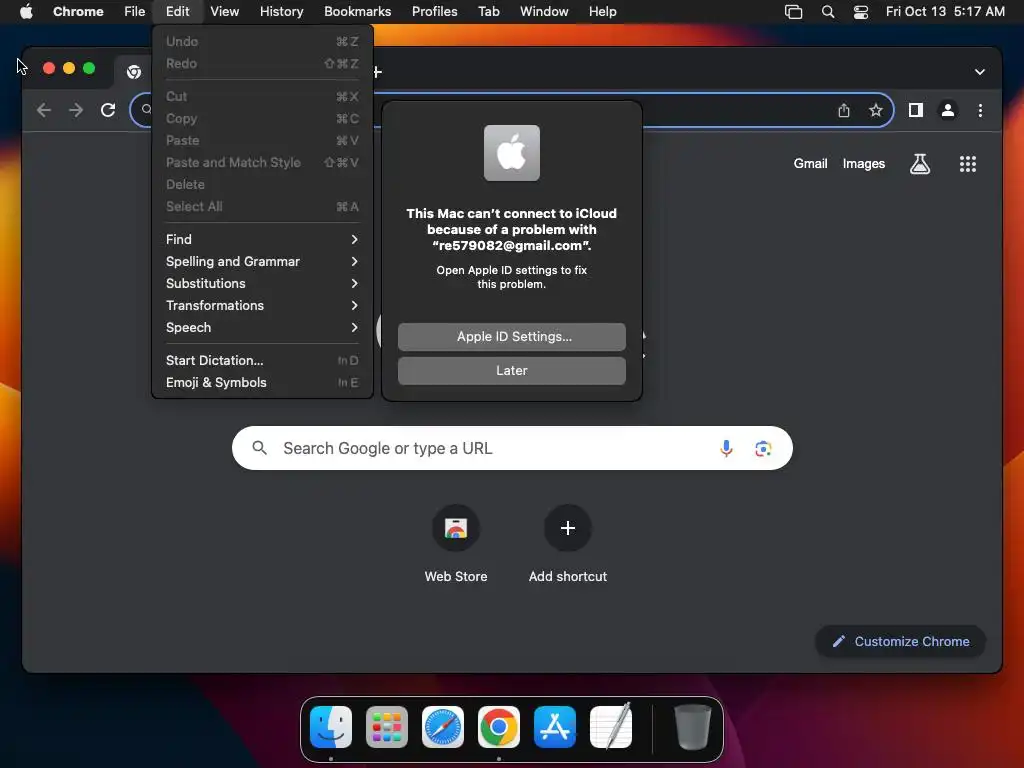Open Finder from the Dock
The height and width of the screenshot is (768, 1024).
(331, 727)
